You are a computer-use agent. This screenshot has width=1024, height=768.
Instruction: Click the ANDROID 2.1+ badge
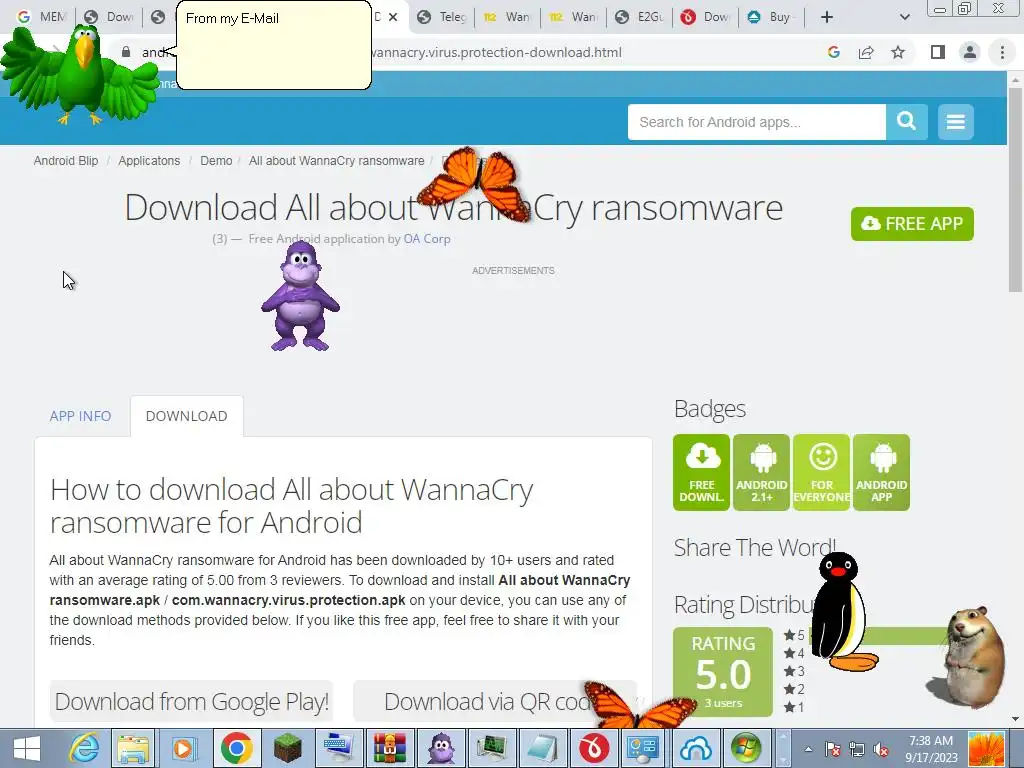point(761,472)
